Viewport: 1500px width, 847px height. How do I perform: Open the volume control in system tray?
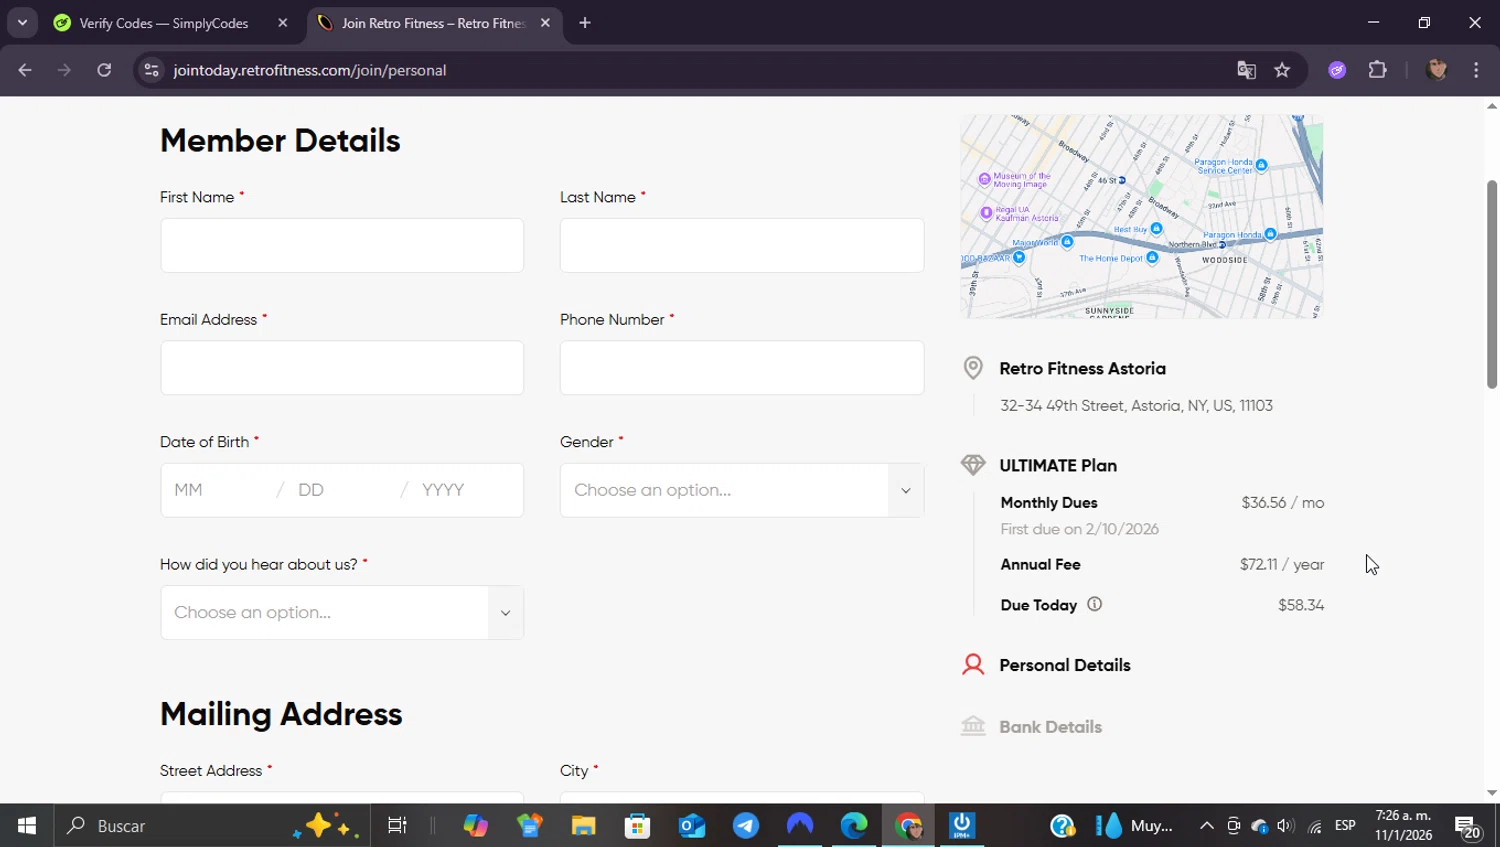click(1286, 826)
